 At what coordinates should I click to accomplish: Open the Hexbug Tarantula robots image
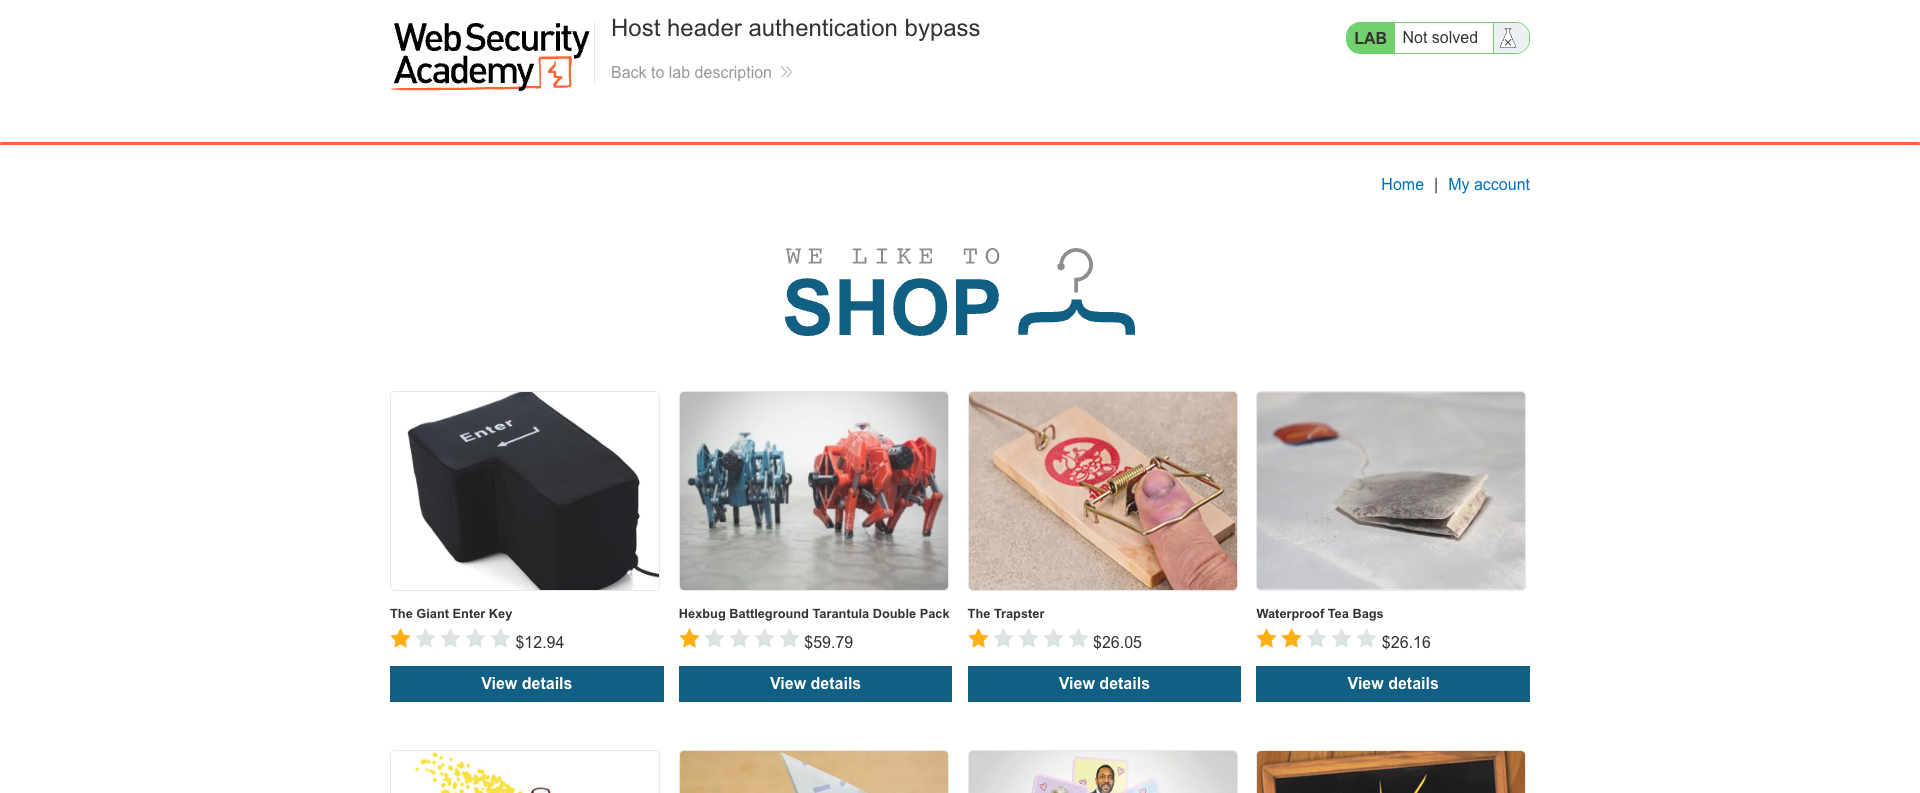pyautogui.click(x=814, y=491)
